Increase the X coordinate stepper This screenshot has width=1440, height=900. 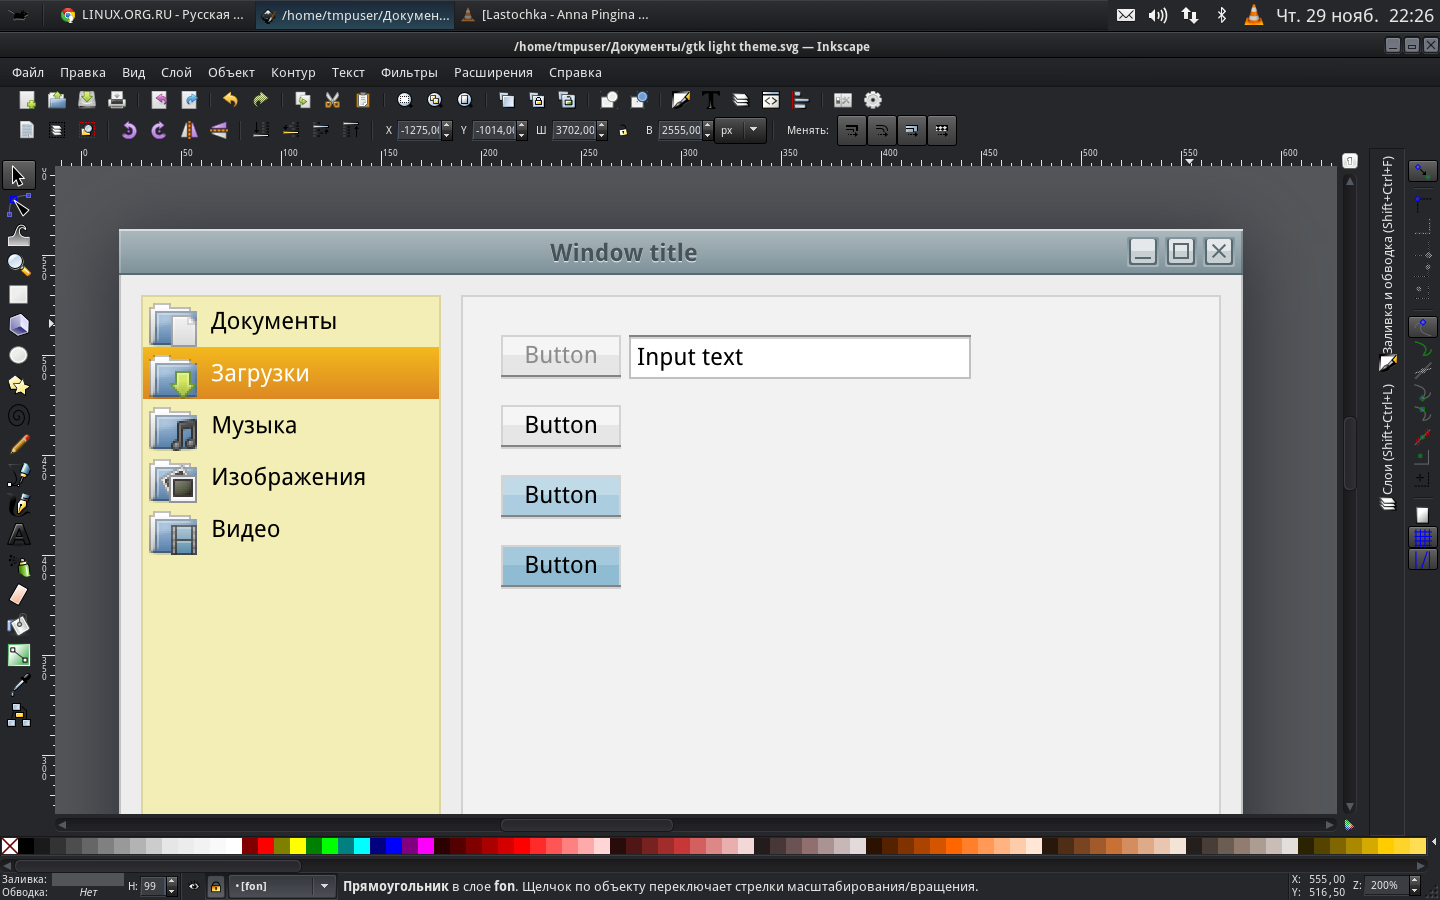(x=447, y=125)
